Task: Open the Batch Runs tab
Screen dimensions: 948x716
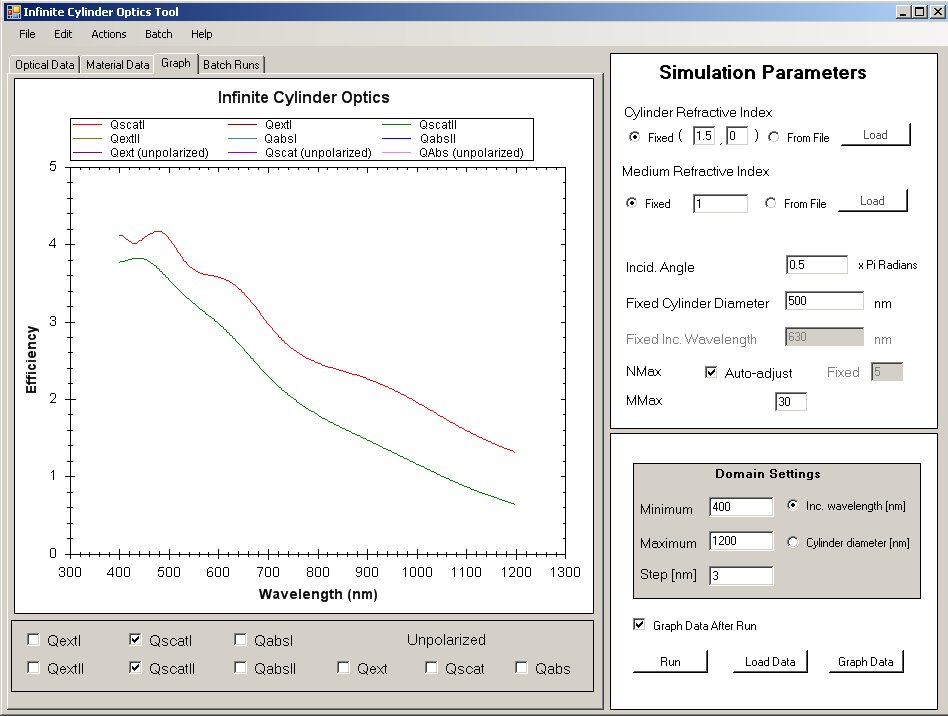Action: point(231,65)
